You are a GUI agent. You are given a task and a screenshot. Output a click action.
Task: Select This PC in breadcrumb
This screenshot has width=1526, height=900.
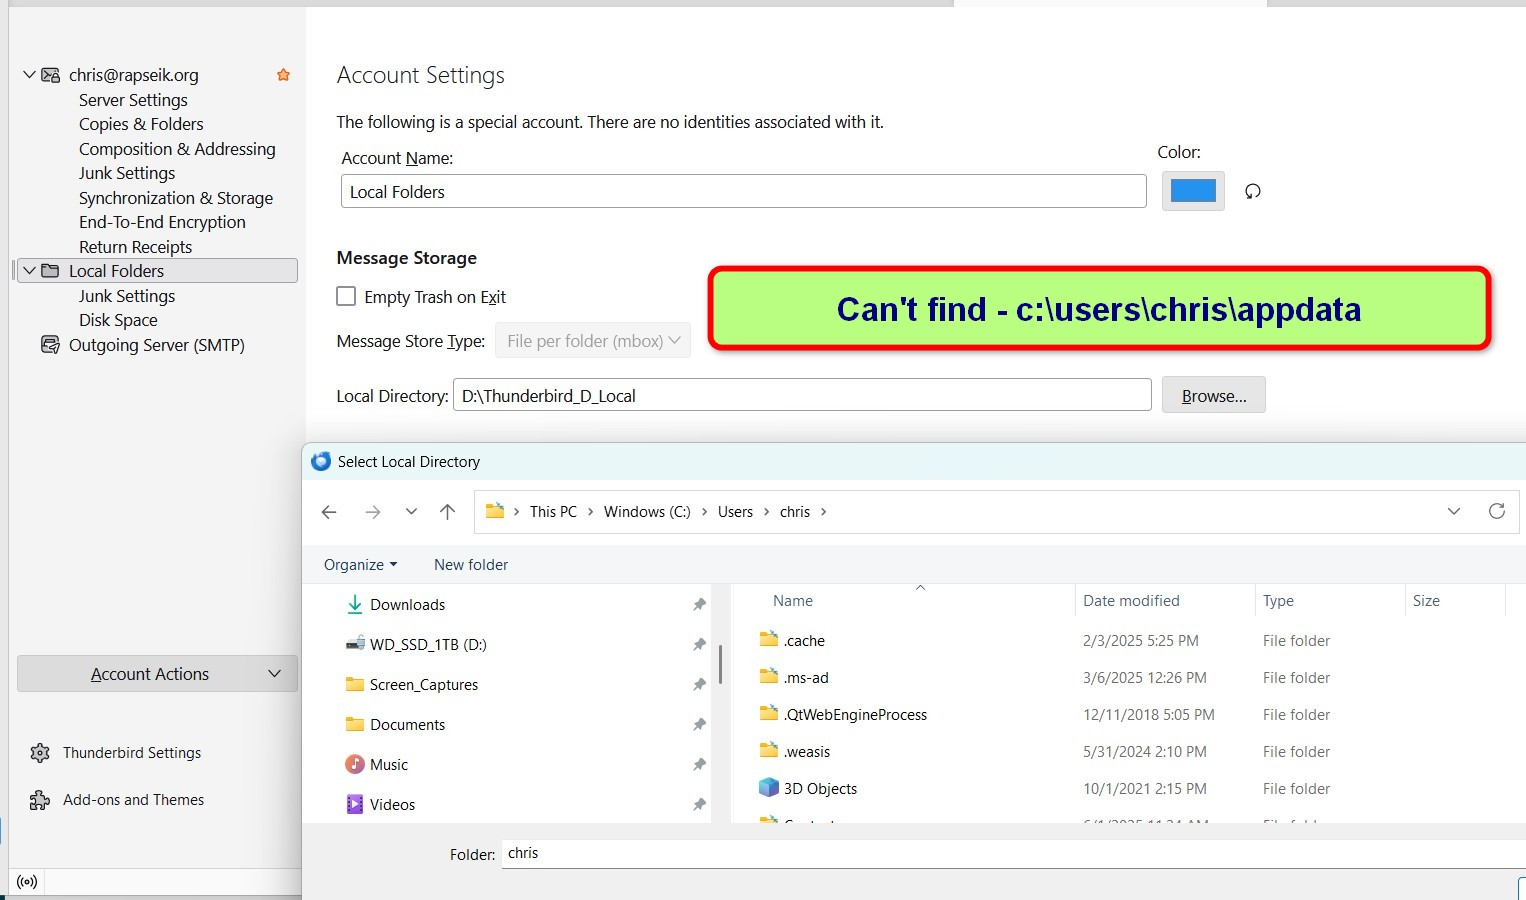point(553,512)
